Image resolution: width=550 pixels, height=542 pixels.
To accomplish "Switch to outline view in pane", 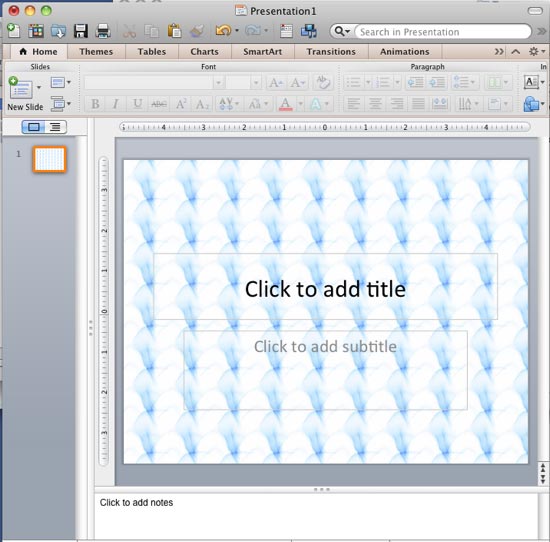I will tap(55, 127).
